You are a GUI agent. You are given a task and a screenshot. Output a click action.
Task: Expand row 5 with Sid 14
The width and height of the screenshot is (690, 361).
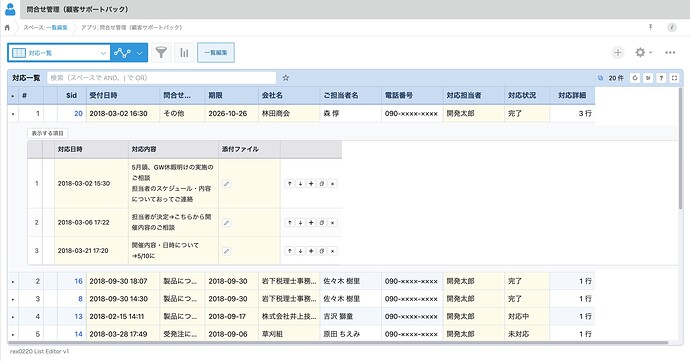pos(13,335)
